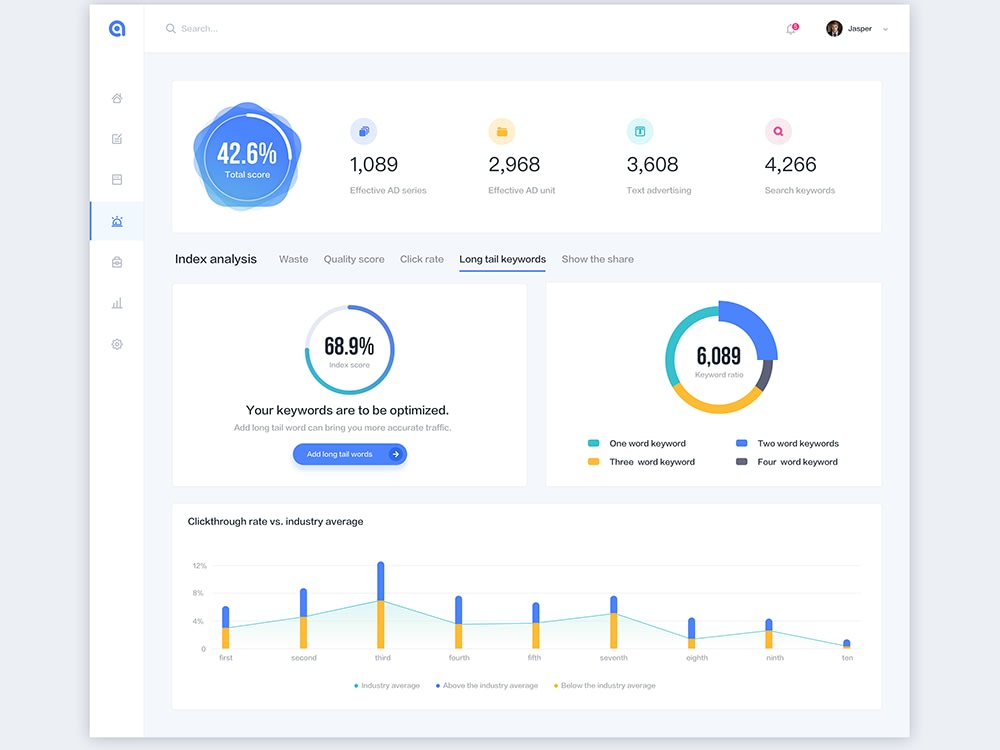Viewport: 1000px width, 750px height.
Task: Click the 4,266 value
Action: pos(791,165)
